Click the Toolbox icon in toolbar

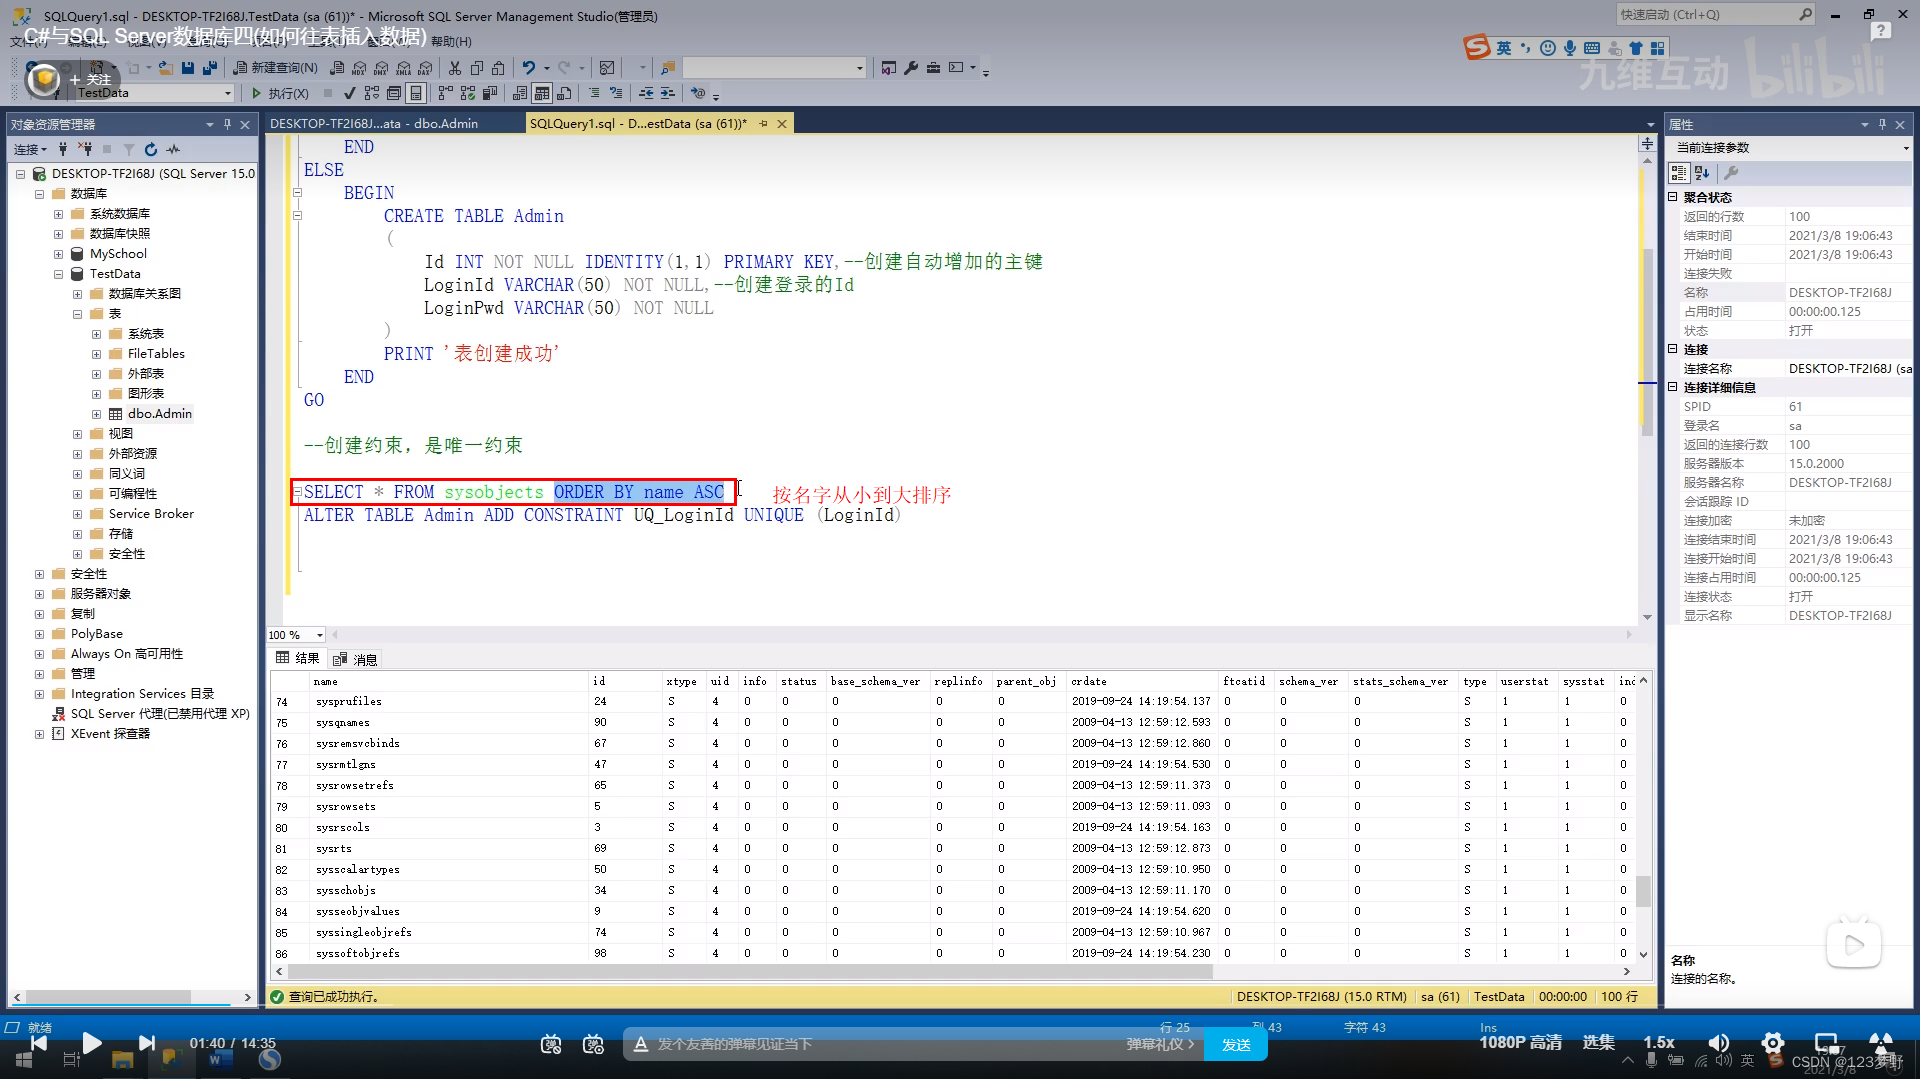point(933,68)
